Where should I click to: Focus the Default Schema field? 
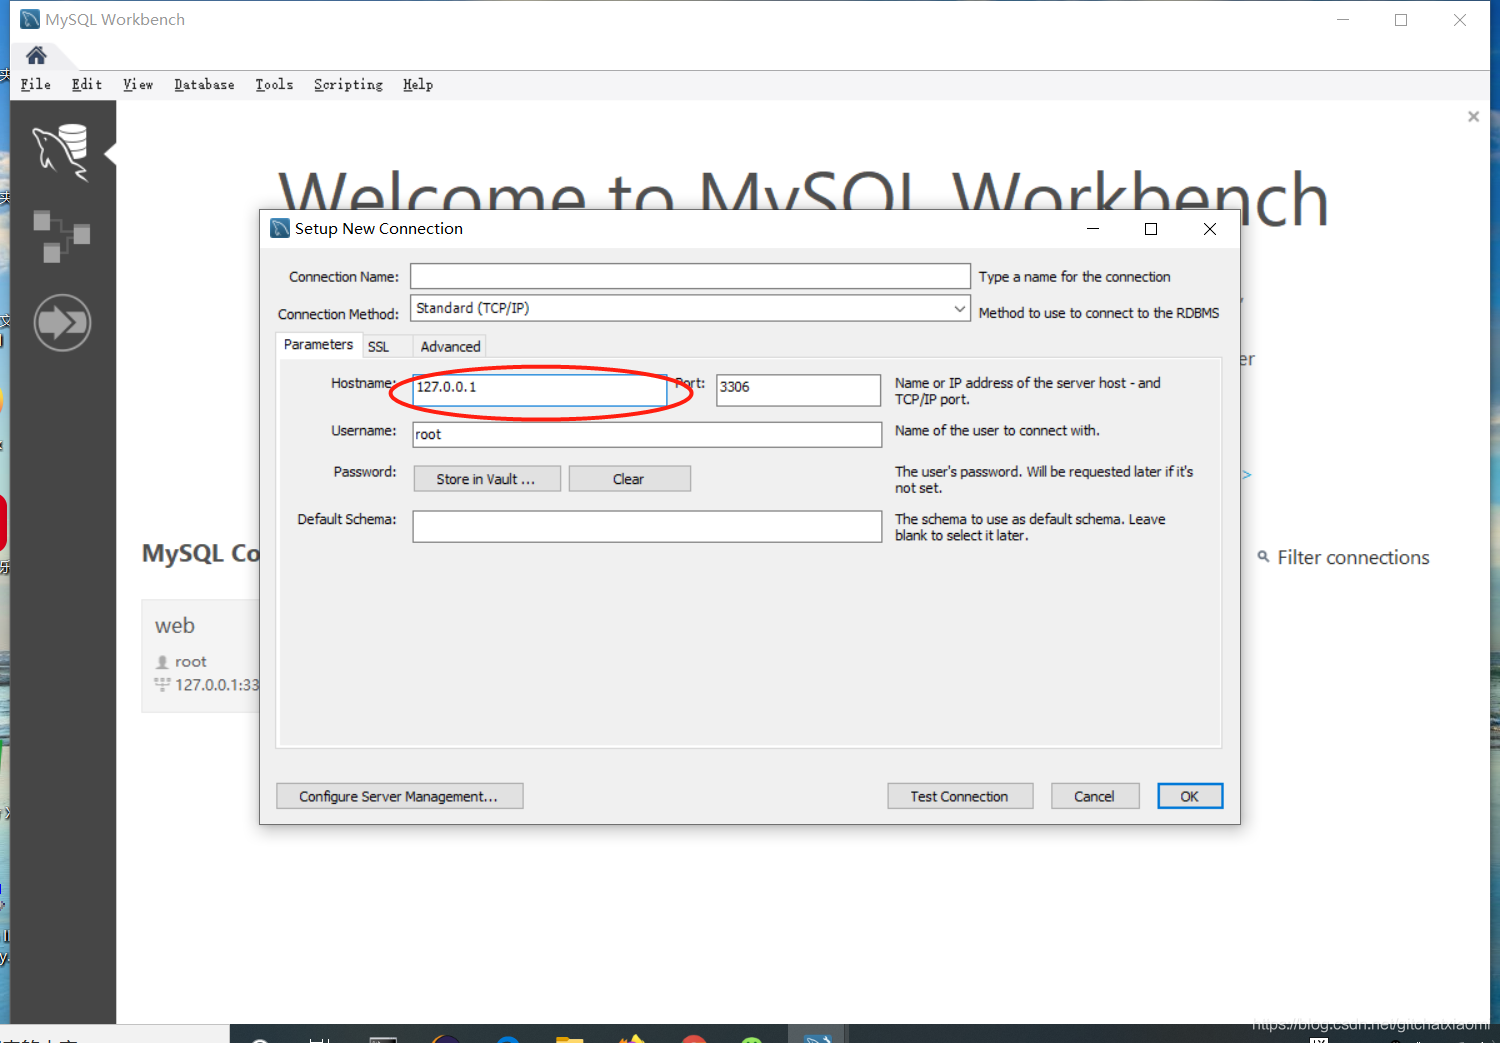[x=647, y=526]
